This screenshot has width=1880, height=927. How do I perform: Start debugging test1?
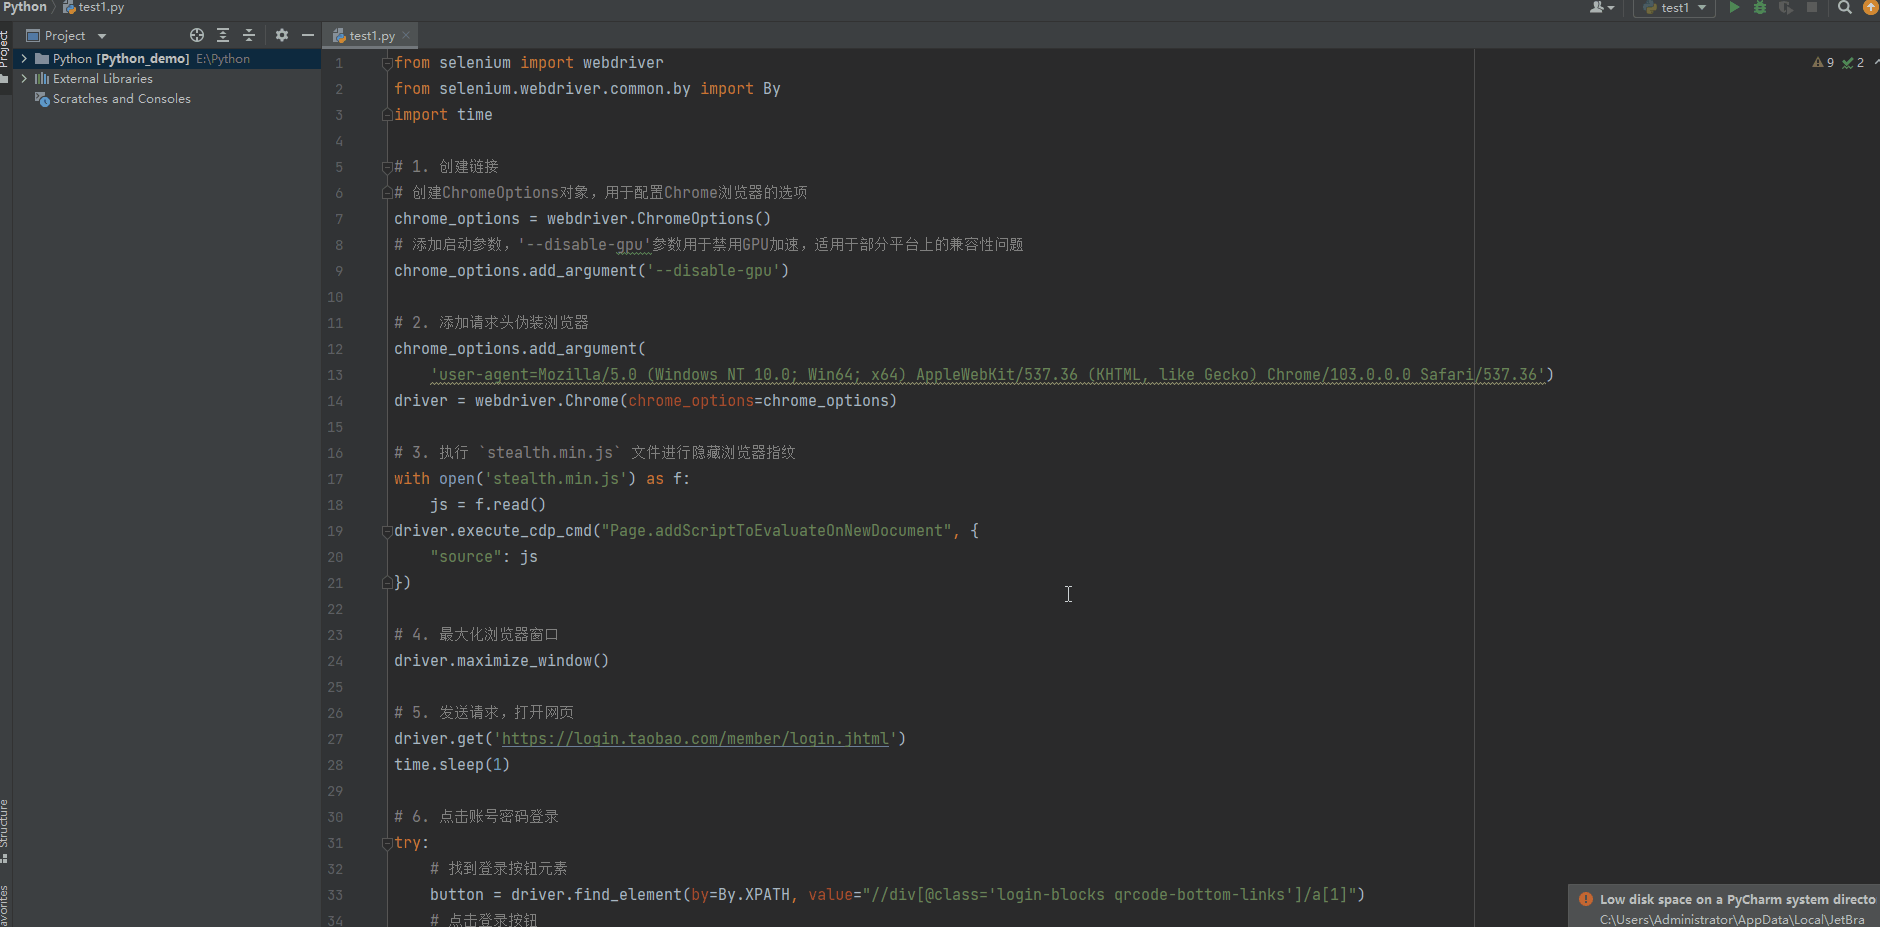(1760, 7)
